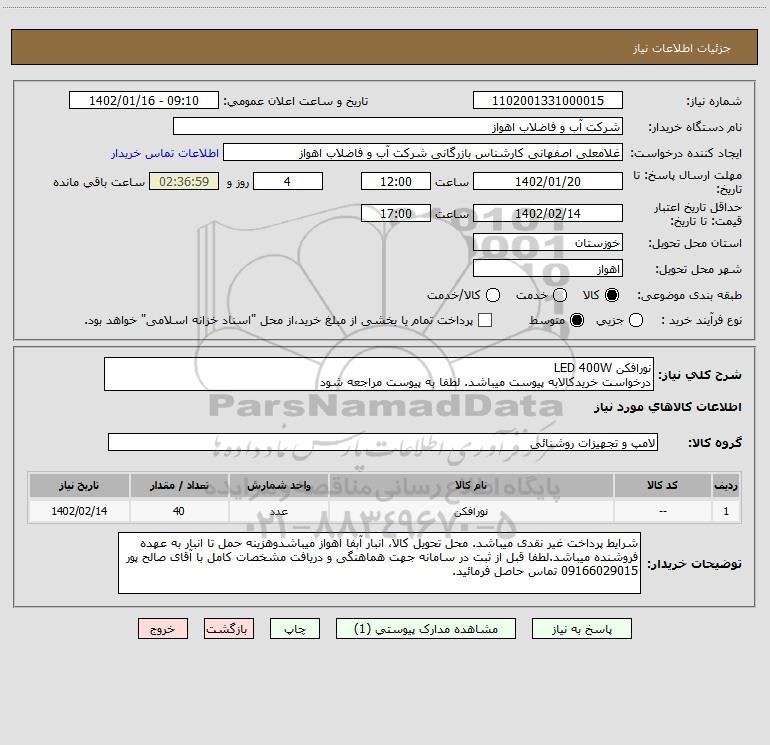Click the validity time field 17:00

pyautogui.click(x=396, y=213)
